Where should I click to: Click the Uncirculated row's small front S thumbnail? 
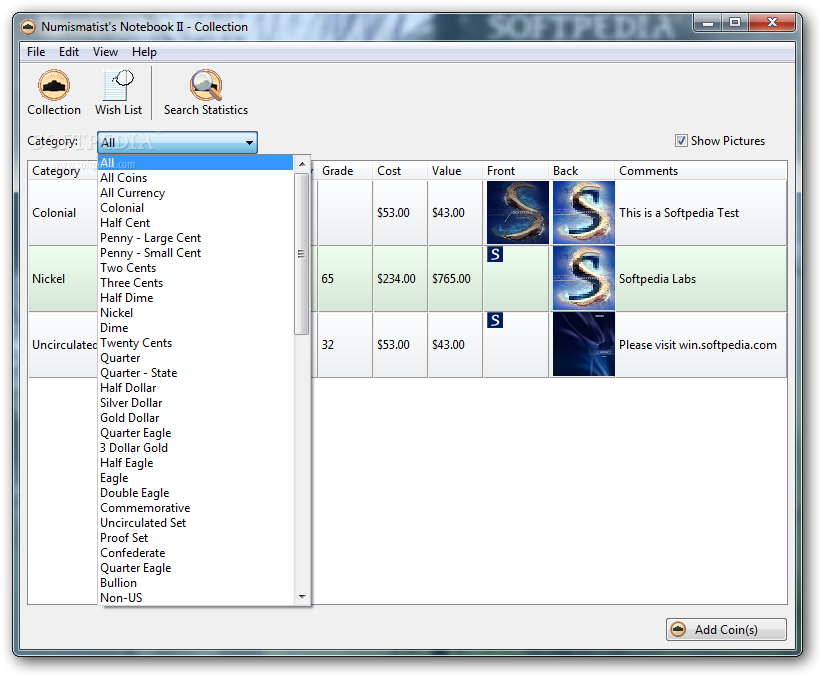tap(495, 320)
